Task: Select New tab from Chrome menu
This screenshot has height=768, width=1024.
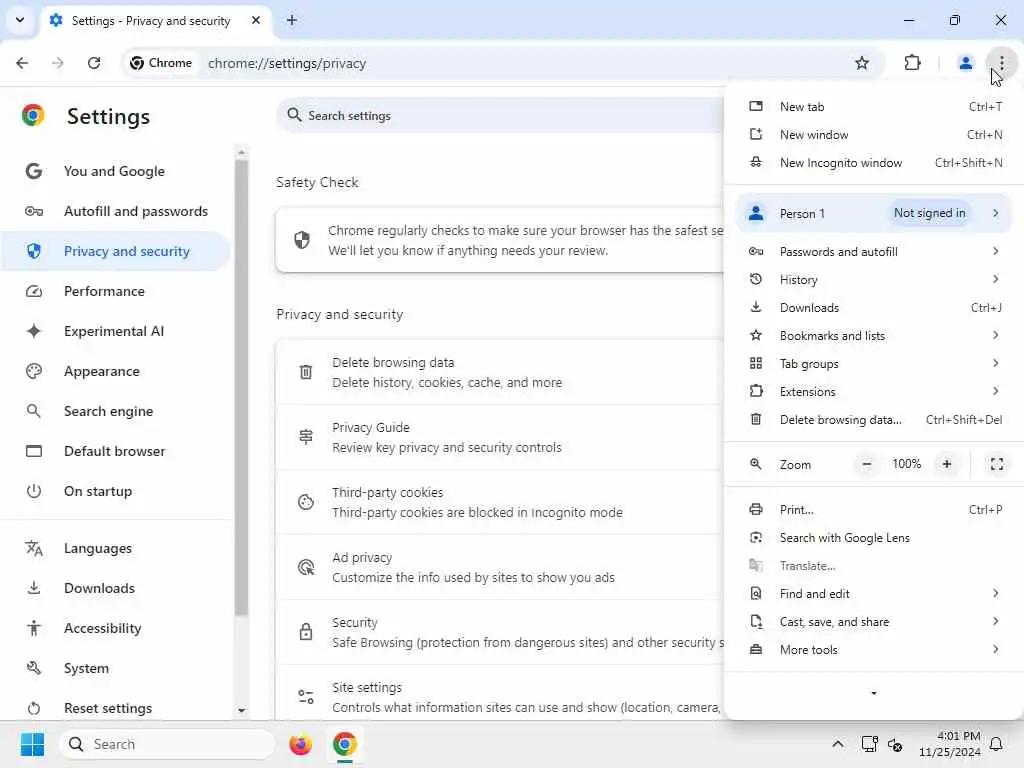Action: (x=874, y=106)
